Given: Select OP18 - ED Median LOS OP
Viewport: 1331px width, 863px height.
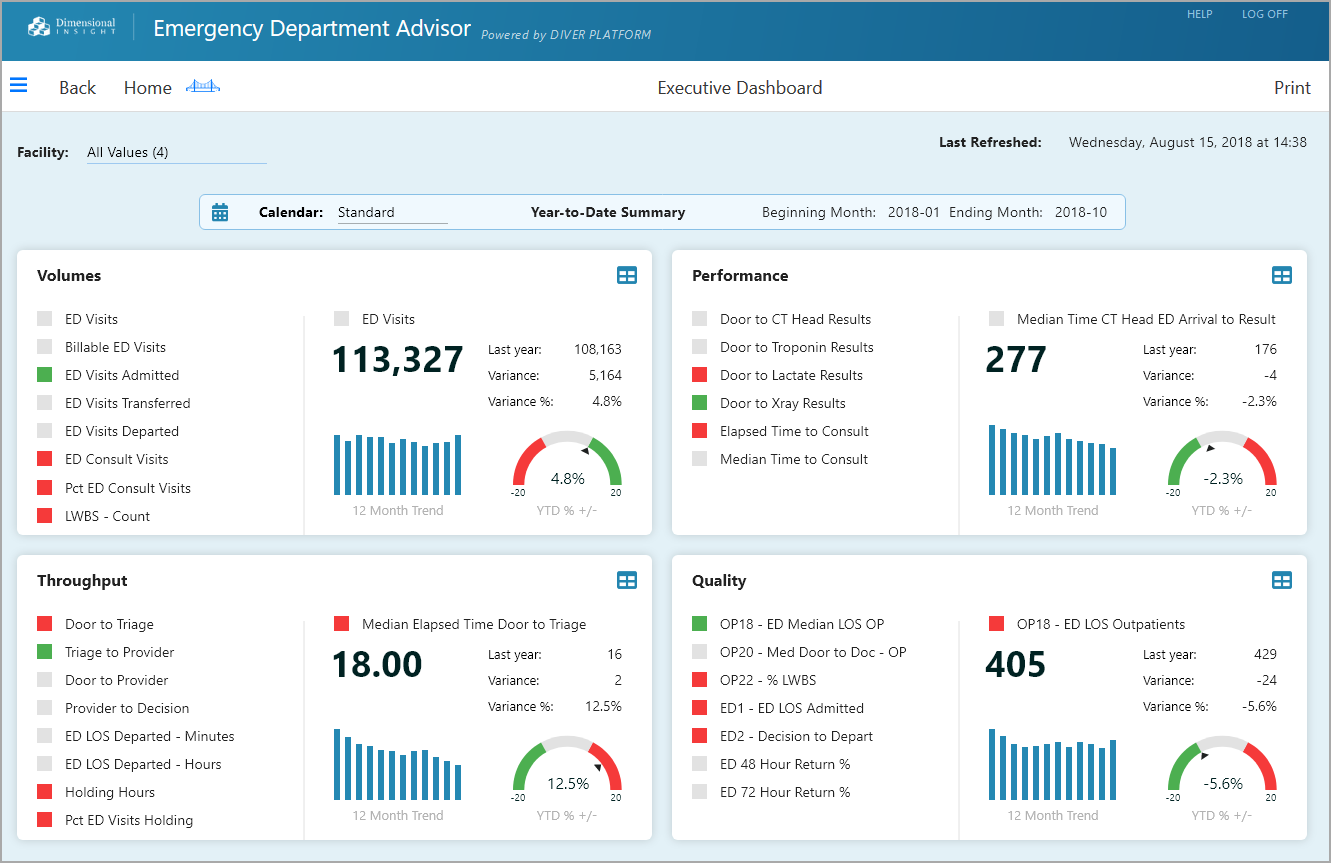Looking at the screenshot, I should pos(802,624).
